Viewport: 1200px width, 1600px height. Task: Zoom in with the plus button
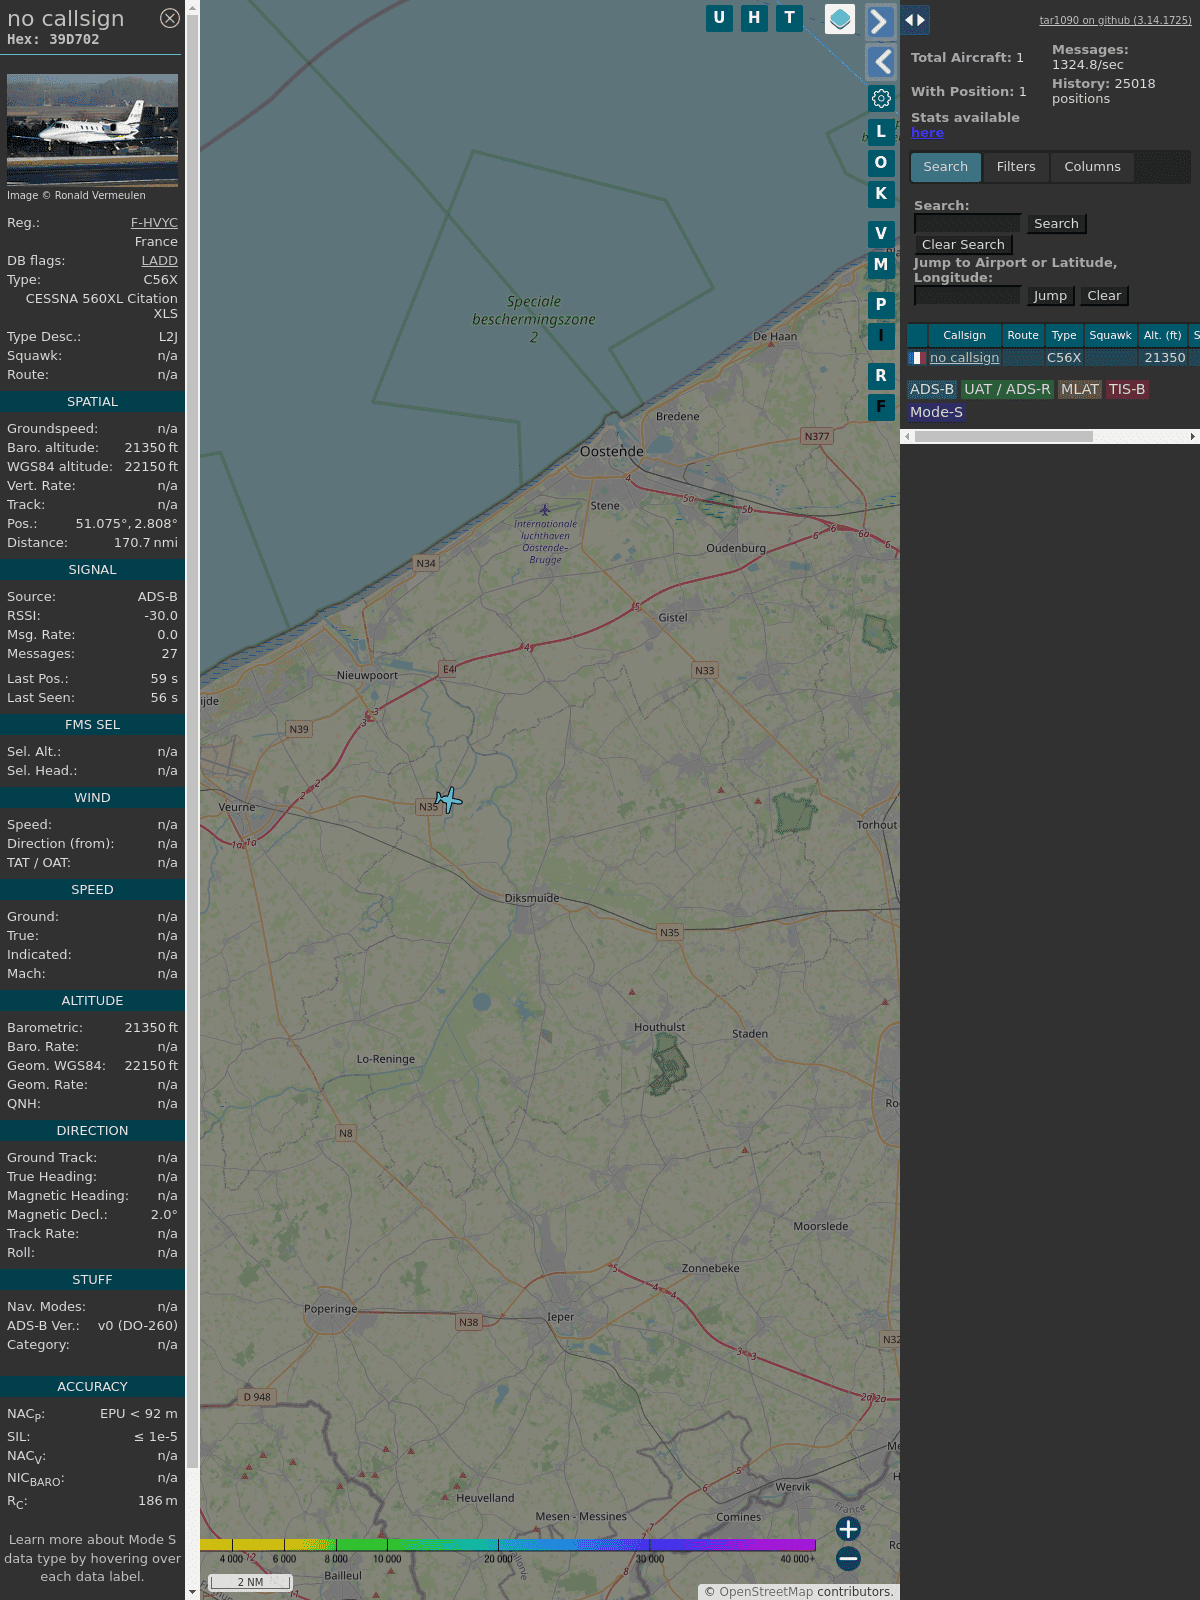pyautogui.click(x=848, y=1529)
